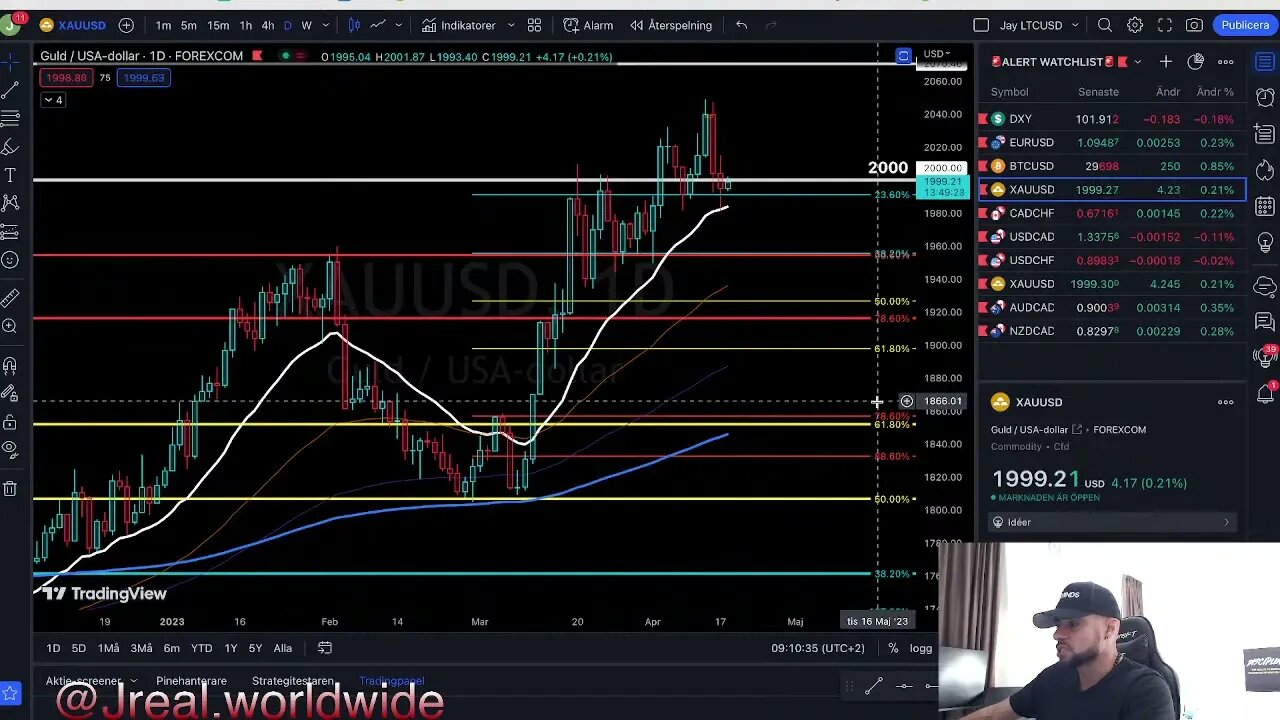Set the YTD date range
This screenshot has width=1280, height=720.
[x=201, y=648]
